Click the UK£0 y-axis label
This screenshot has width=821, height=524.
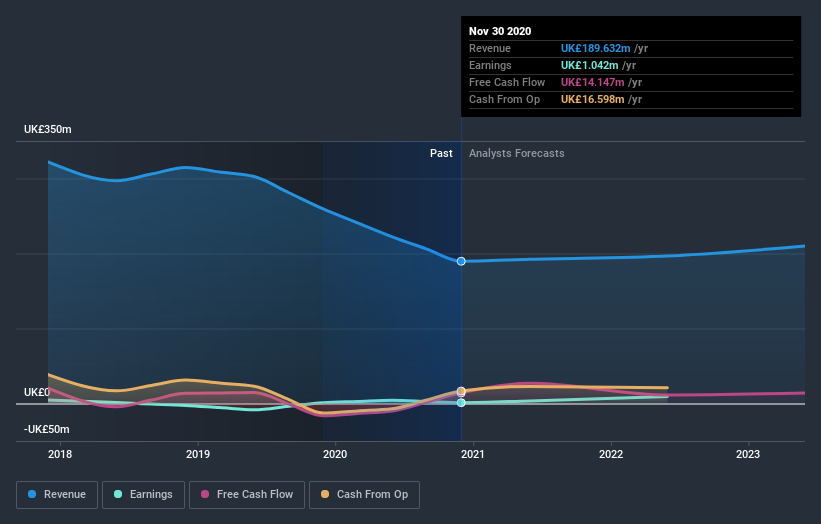pos(37,392)
